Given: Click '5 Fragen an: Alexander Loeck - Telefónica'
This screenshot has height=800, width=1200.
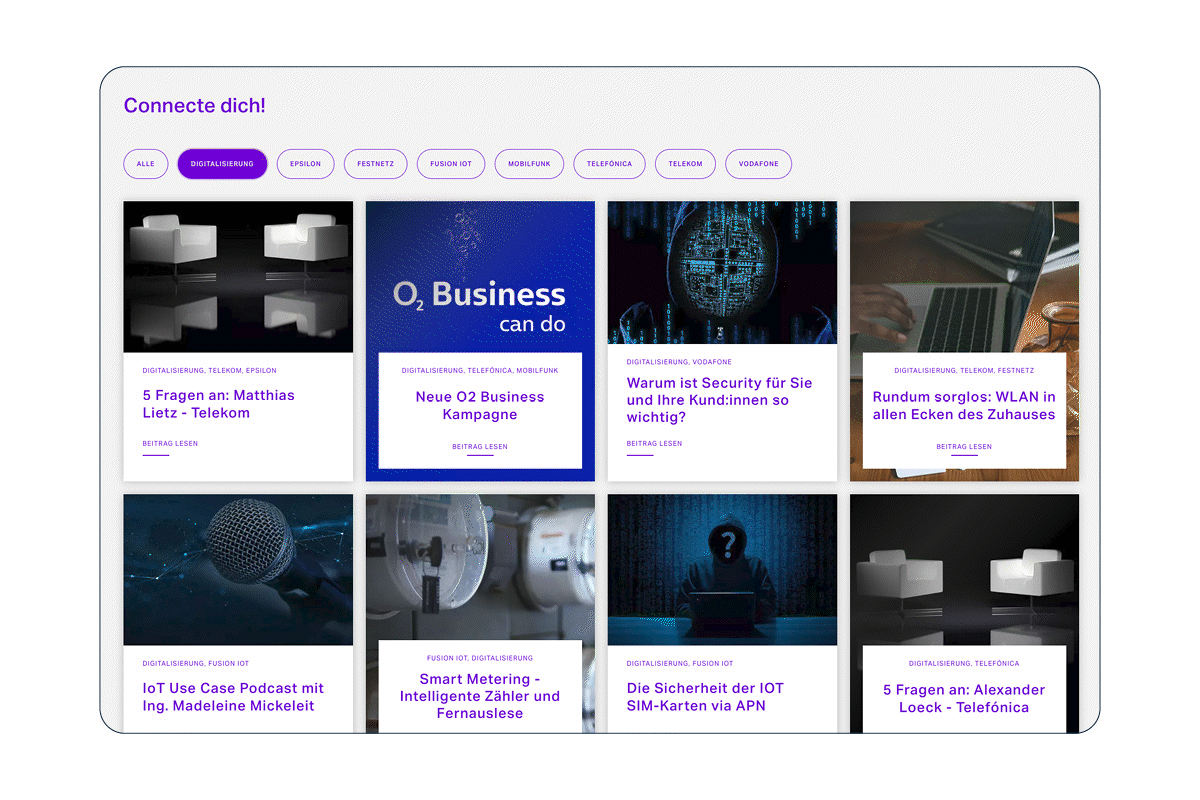Looking at the screenshot, I should click(964, 699).
